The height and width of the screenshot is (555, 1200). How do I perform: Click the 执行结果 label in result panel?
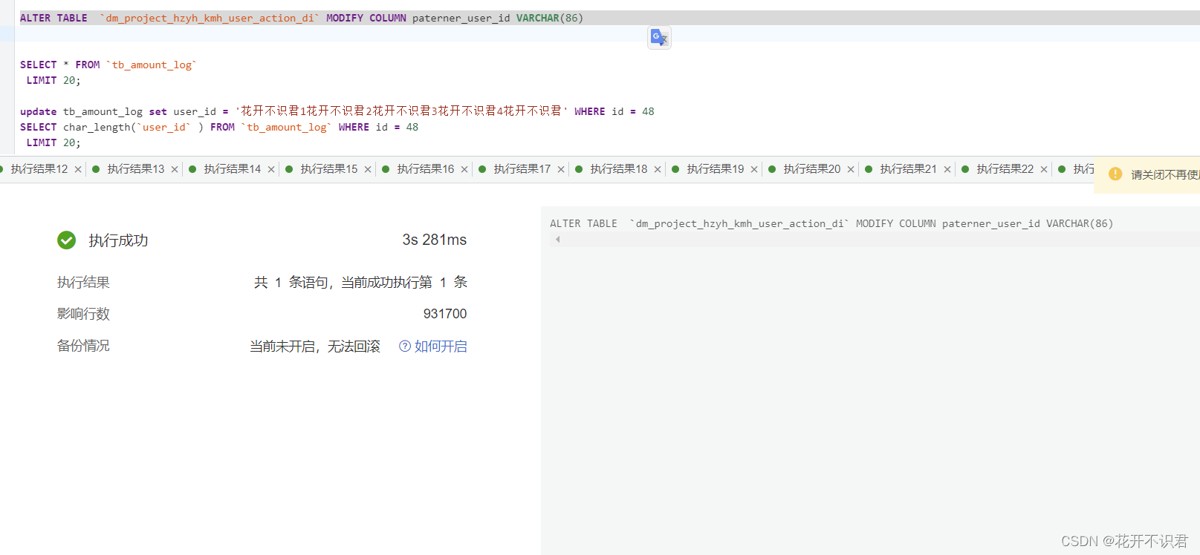pos(83,283)
